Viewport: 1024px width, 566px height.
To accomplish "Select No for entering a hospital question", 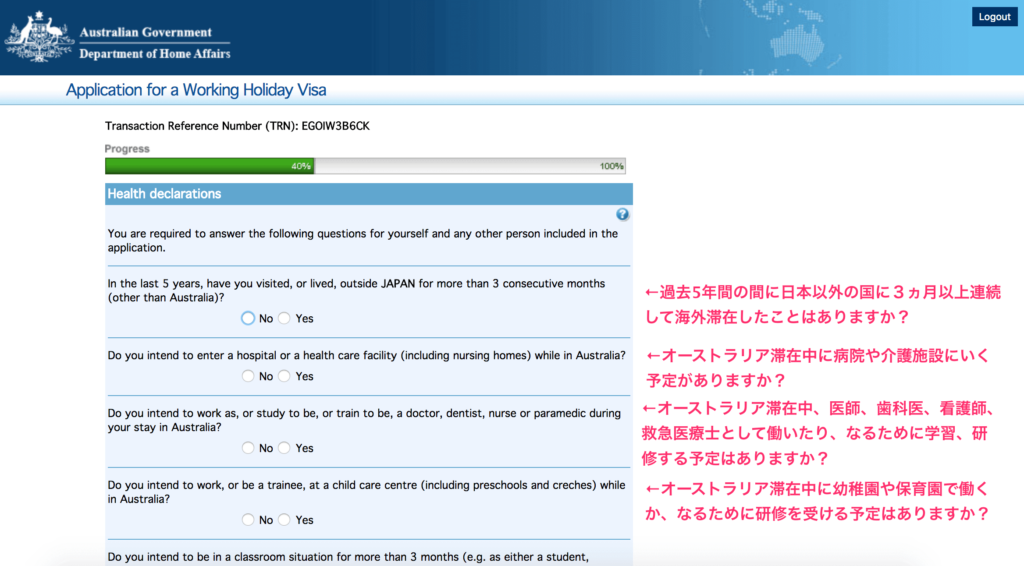I will pyautogui.click(x=248, y=376).
